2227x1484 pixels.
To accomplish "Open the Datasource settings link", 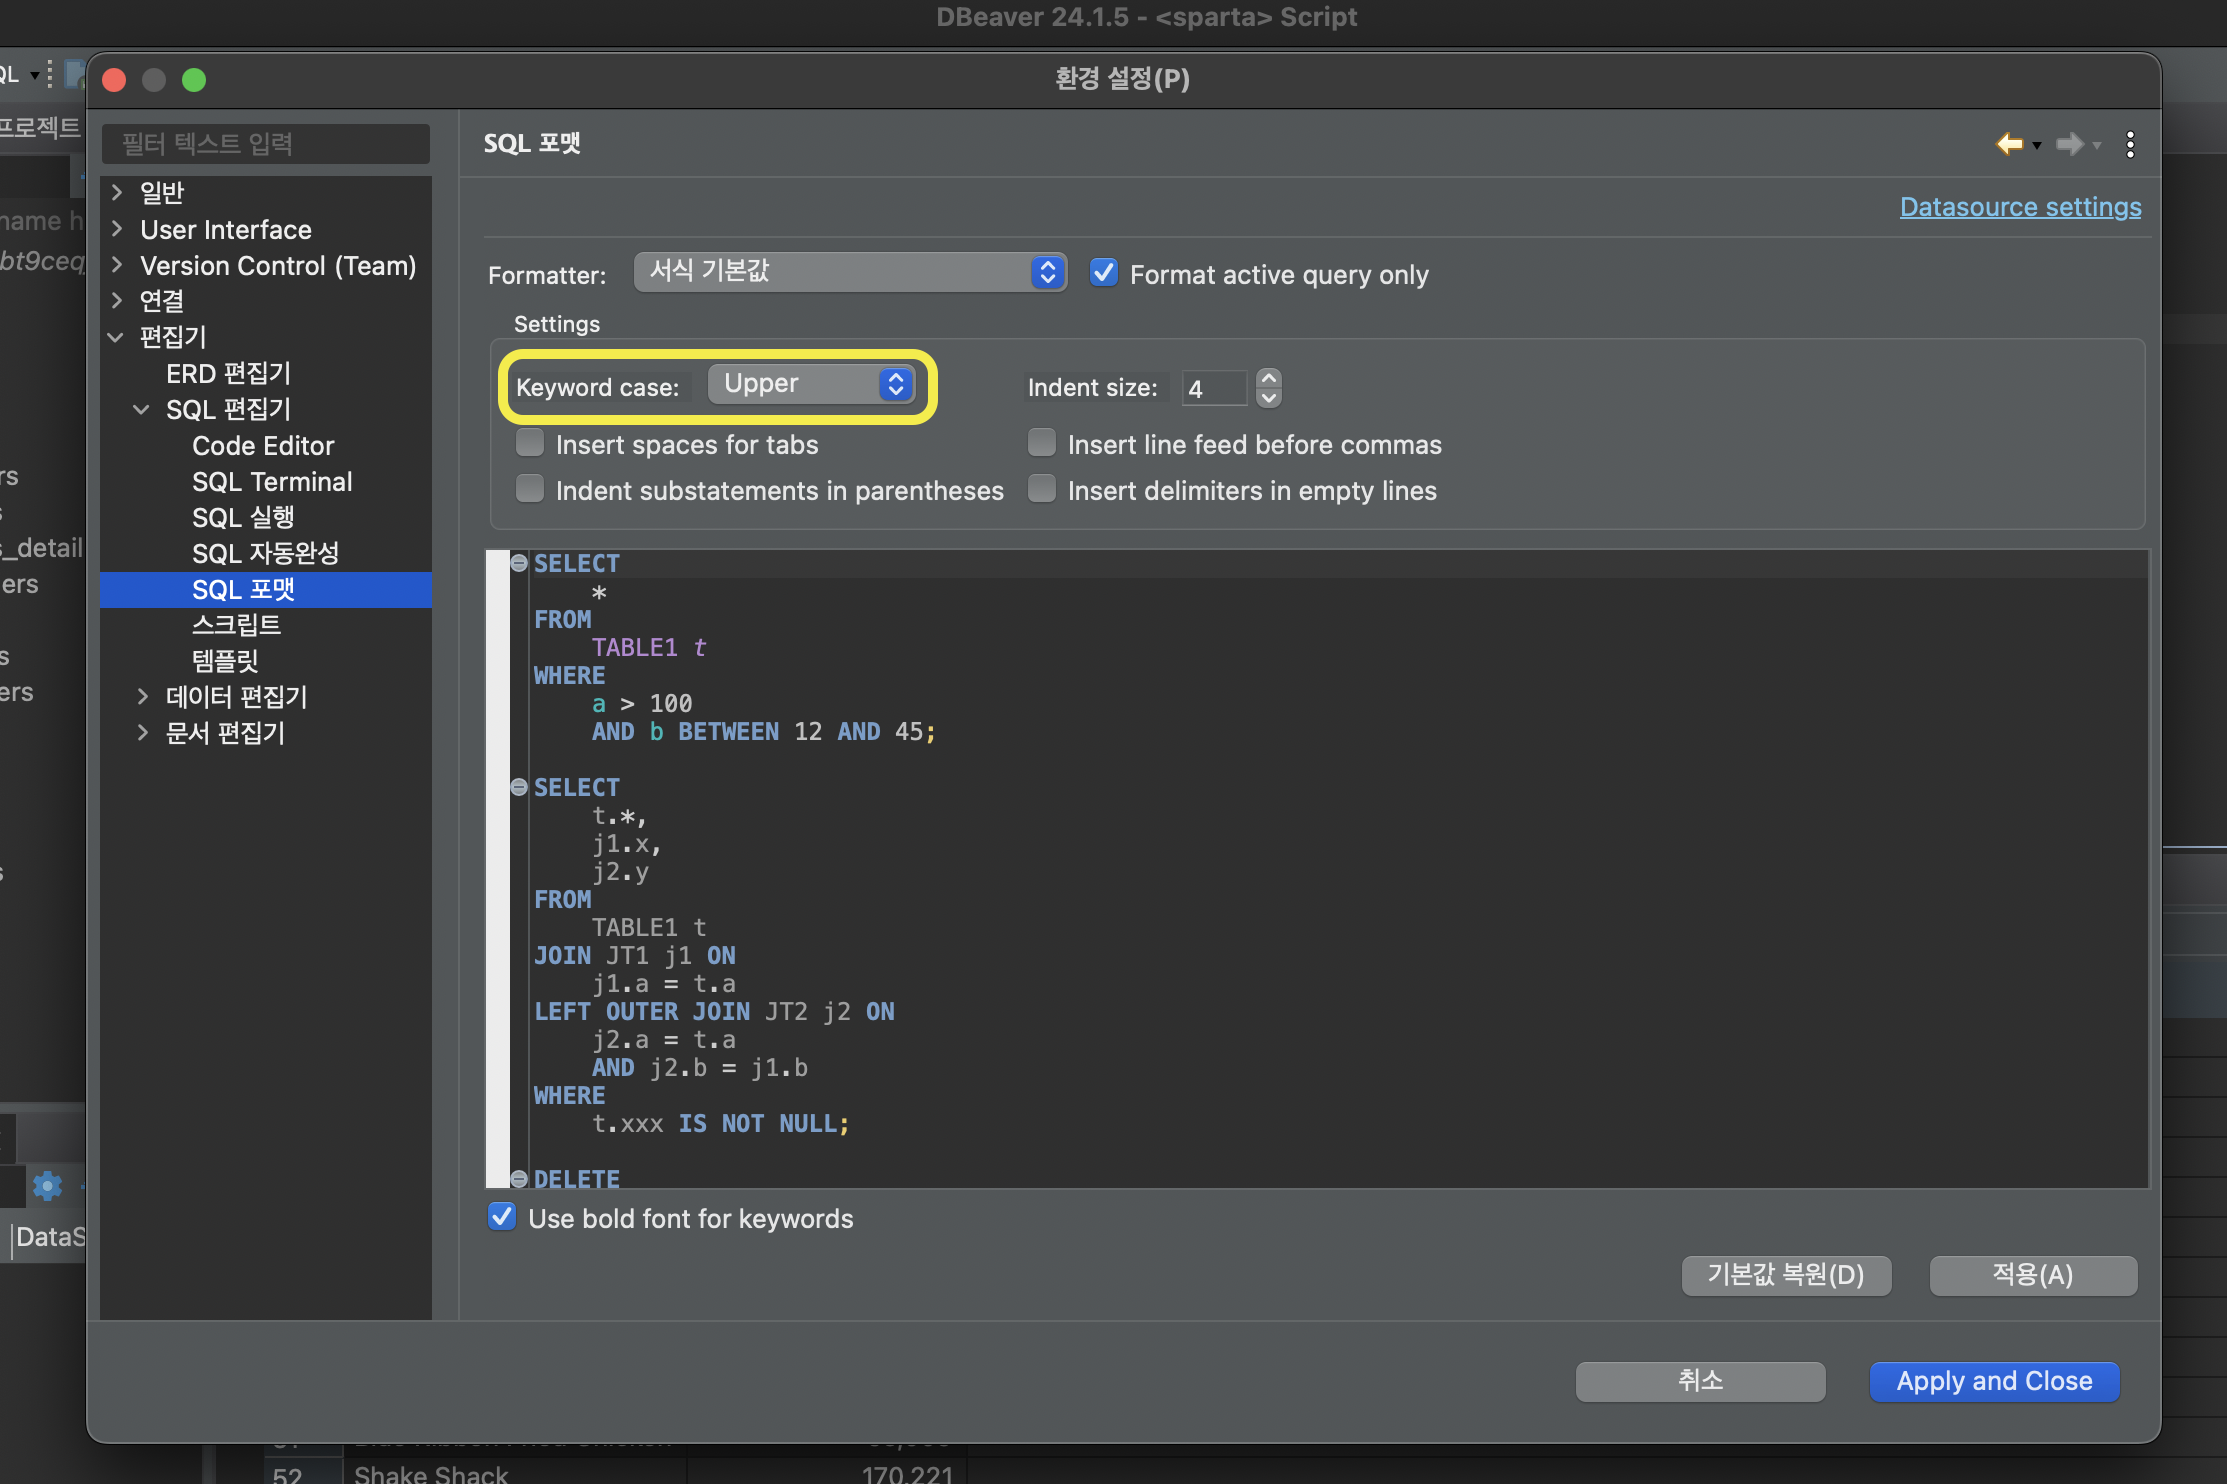I will coord(2020,207).
